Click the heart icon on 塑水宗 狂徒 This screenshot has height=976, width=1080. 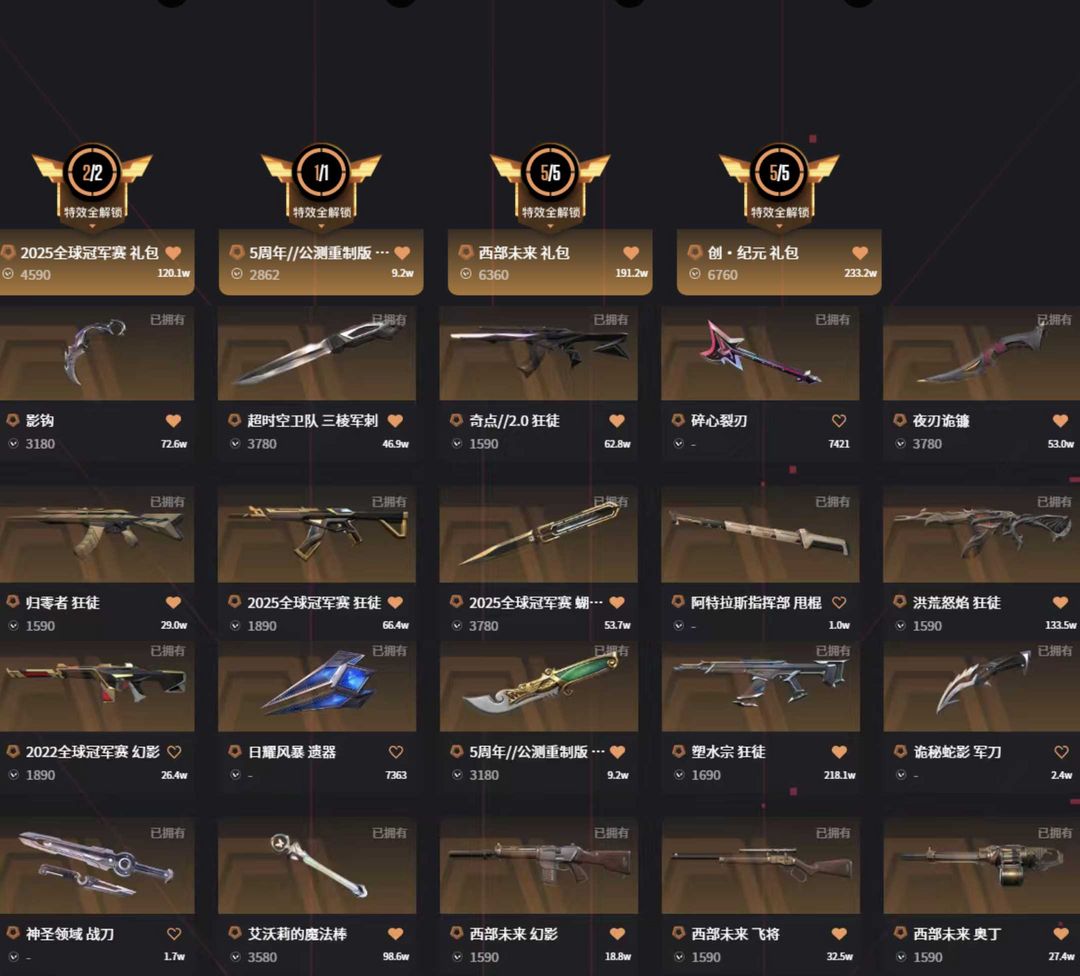[838, 752]
